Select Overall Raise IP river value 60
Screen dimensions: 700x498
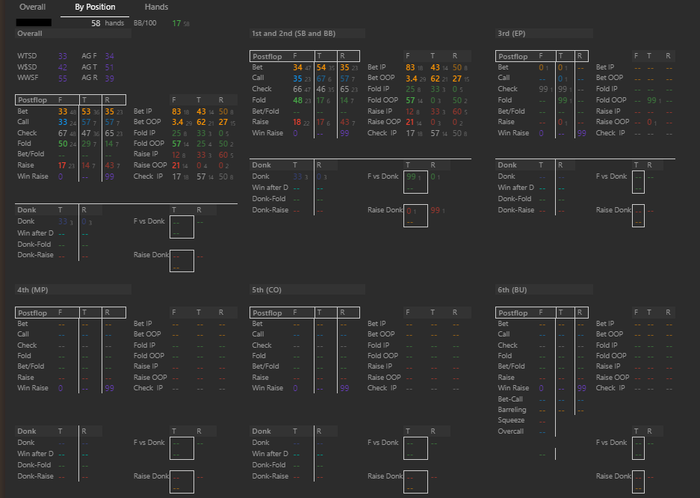(221, 154)
